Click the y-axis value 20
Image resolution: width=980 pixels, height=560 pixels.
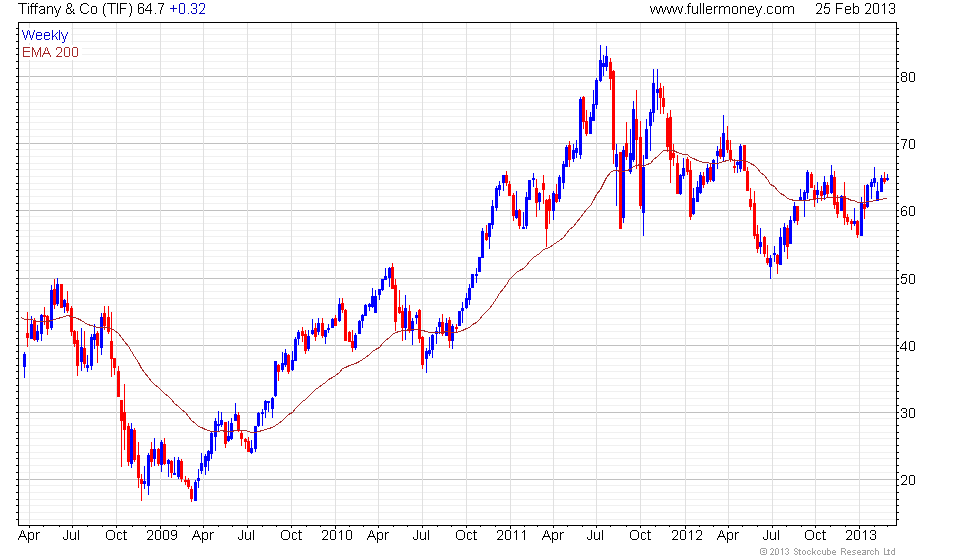[908, 480]
